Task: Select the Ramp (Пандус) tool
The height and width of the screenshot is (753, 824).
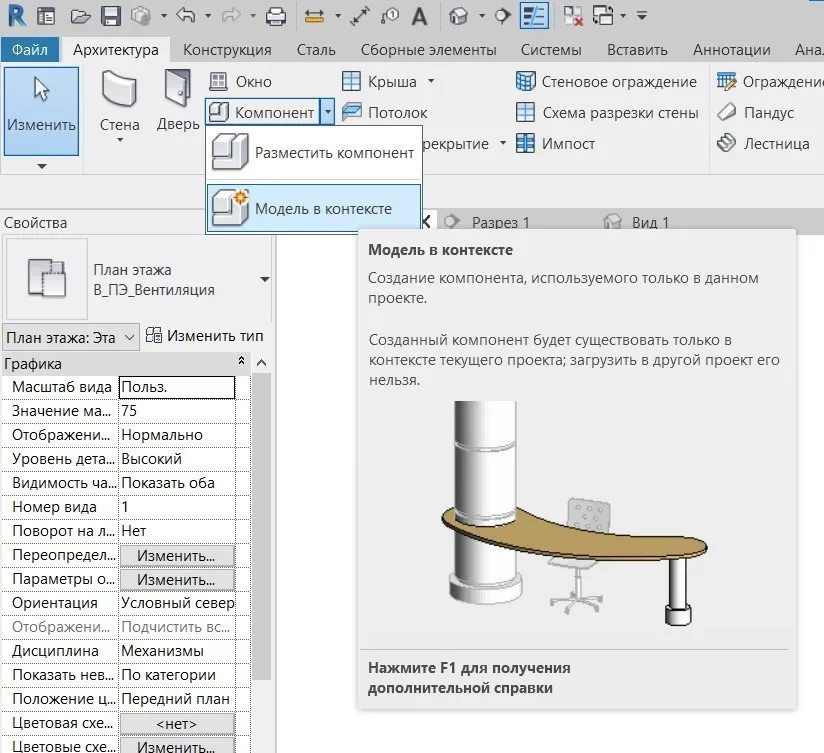Action: [770, 113]
